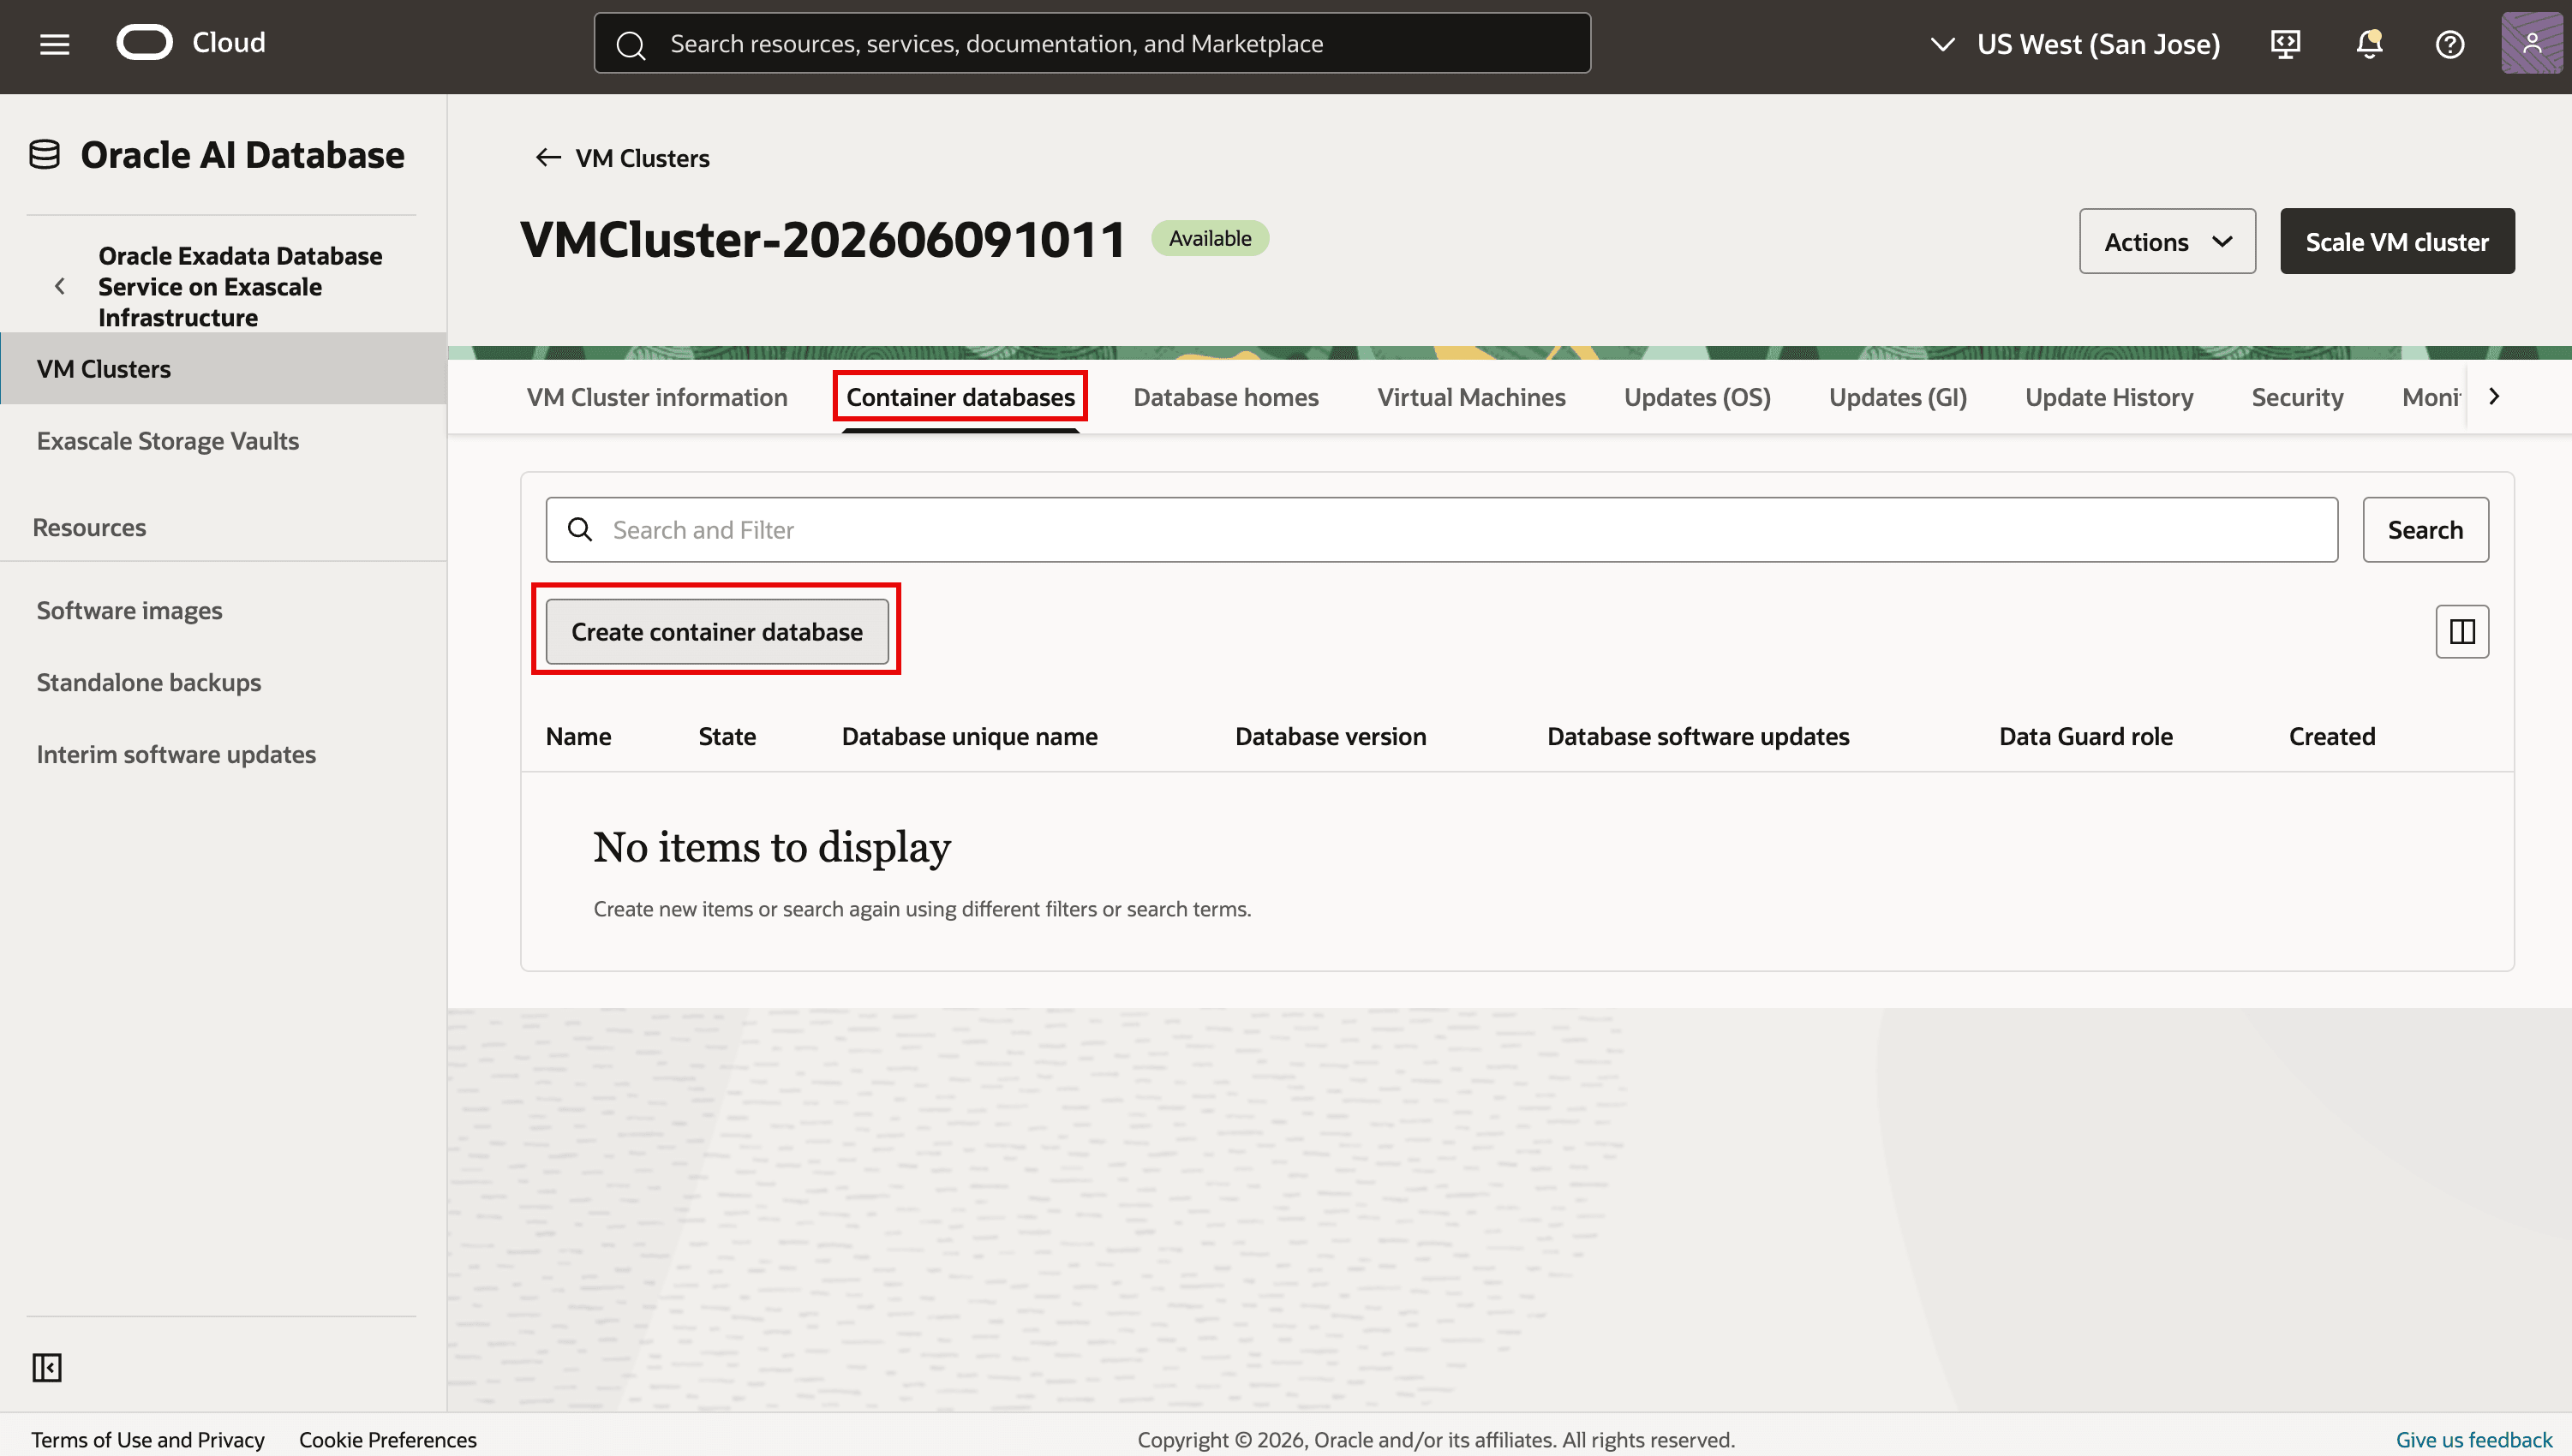Expand the US West (San Jose) region selector
The width and height of the screenshot is (2572, 1456).
pos(2074,44)
